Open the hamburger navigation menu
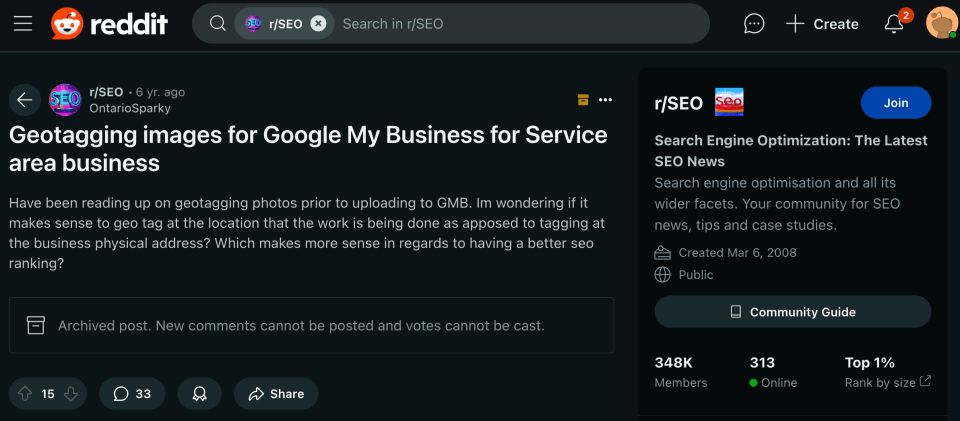Viewport: 960px width, 421px height. 23,24
